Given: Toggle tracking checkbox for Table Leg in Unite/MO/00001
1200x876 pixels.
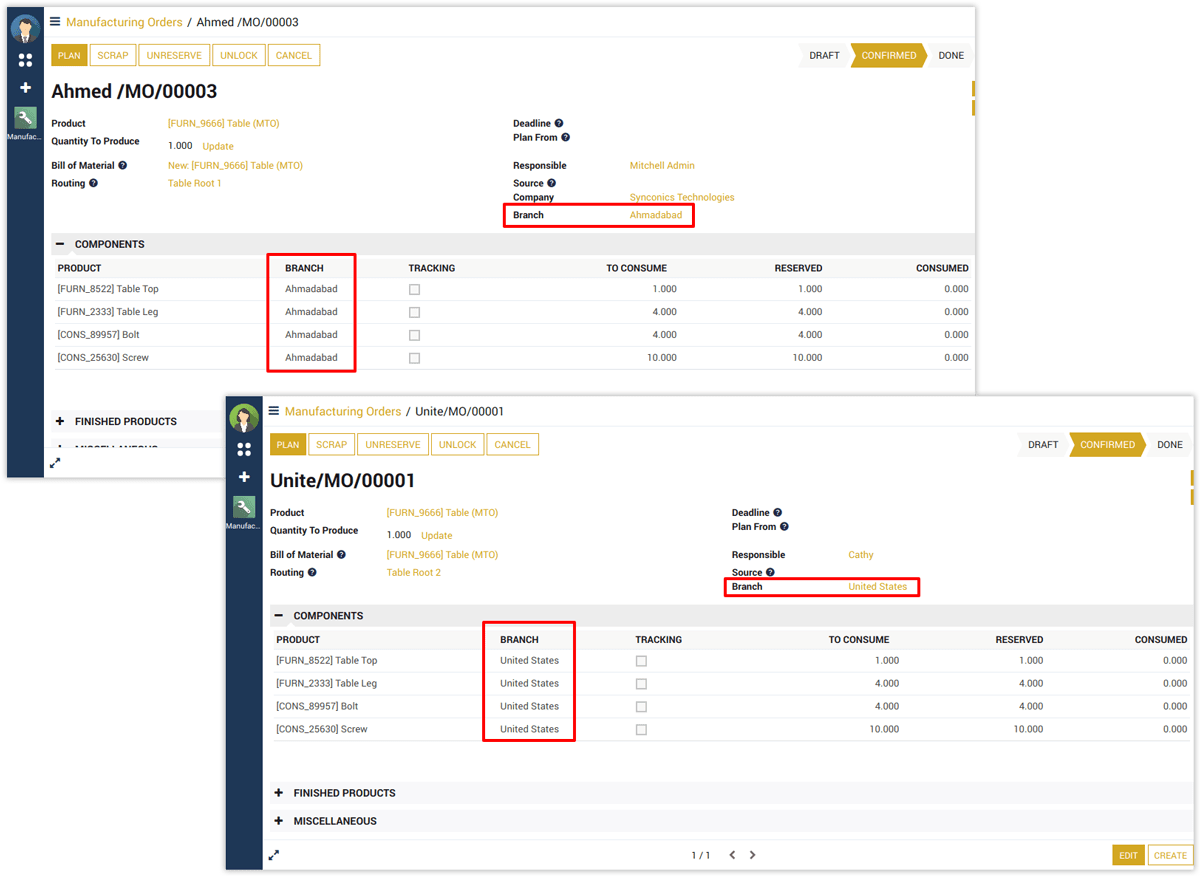Looking at the screenshot, I should pyautogui.click(x=641, y=684).
